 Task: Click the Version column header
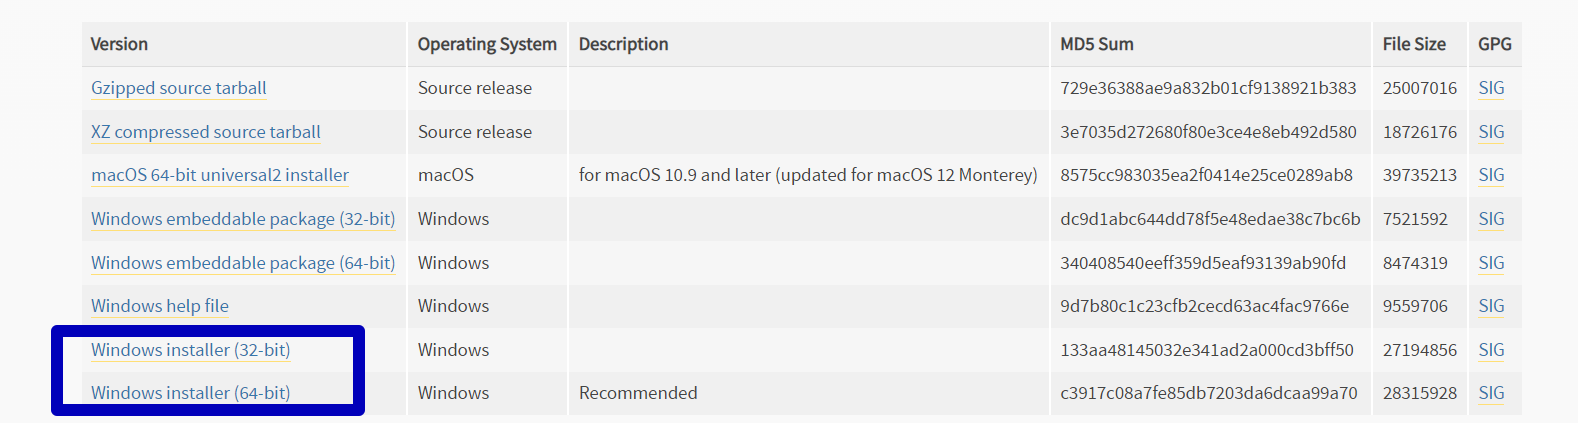tap(119, 44)
